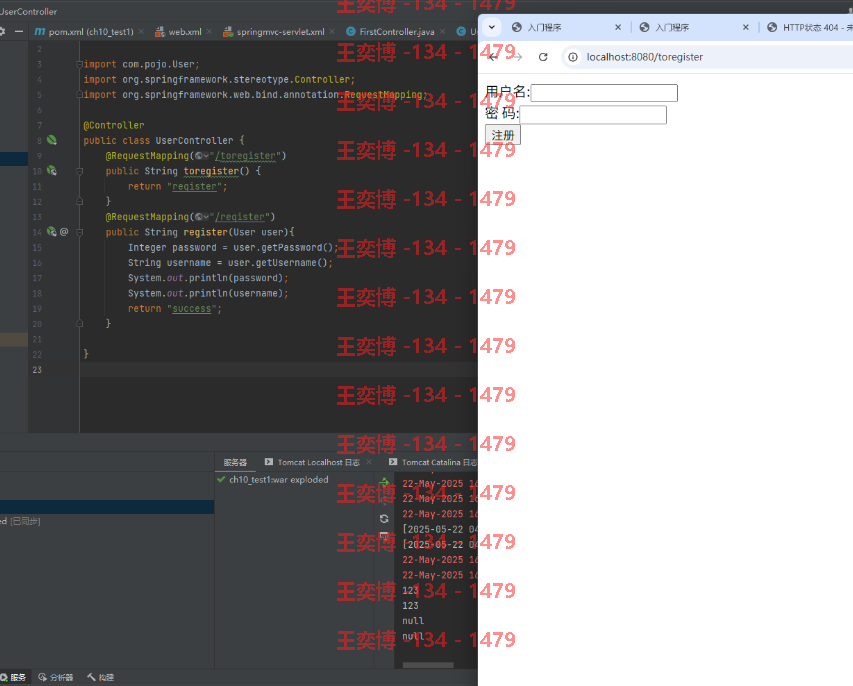
Task: Close the Tomcat Localhost 日志 tab
Action: click(369, 462)
